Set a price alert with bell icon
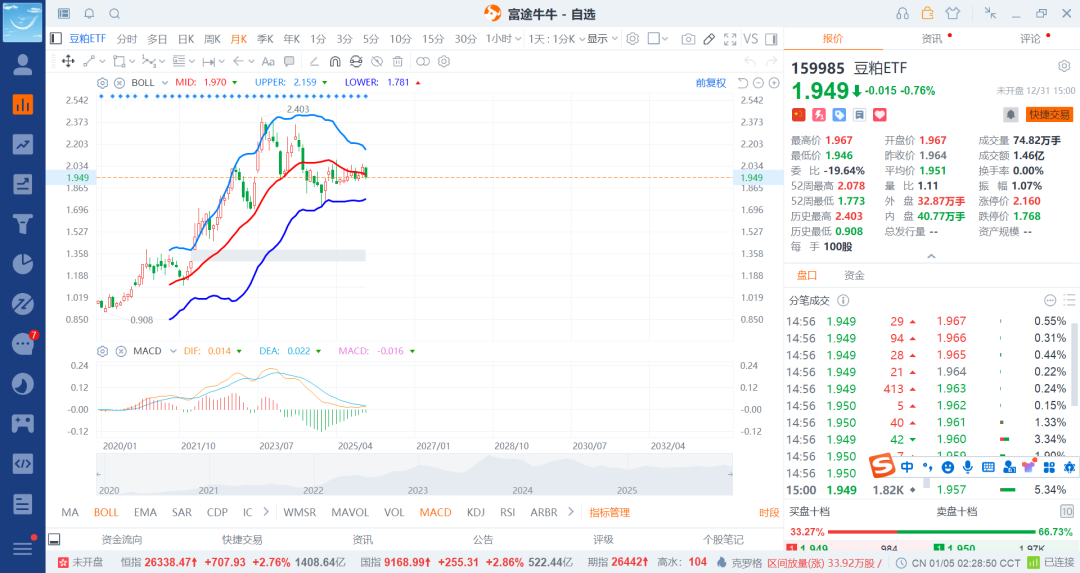 [x=1010, y=114]
